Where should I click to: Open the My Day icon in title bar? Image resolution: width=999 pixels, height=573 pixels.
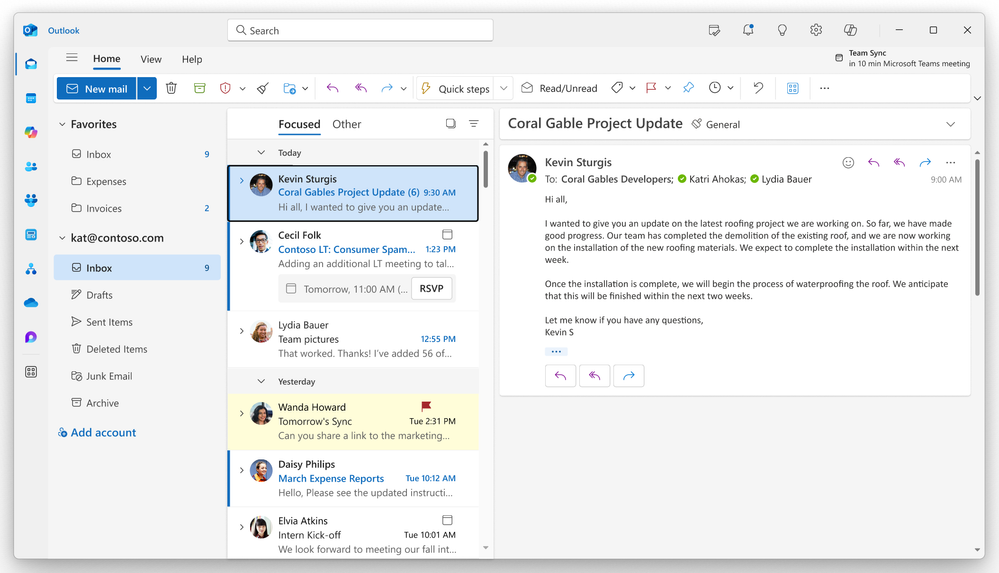[x=714, y=30]
